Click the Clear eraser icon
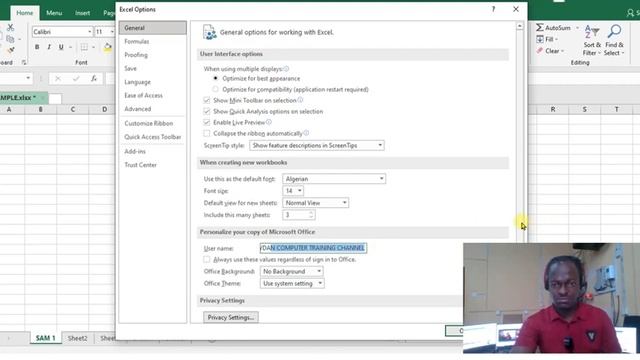 point(540,51)
